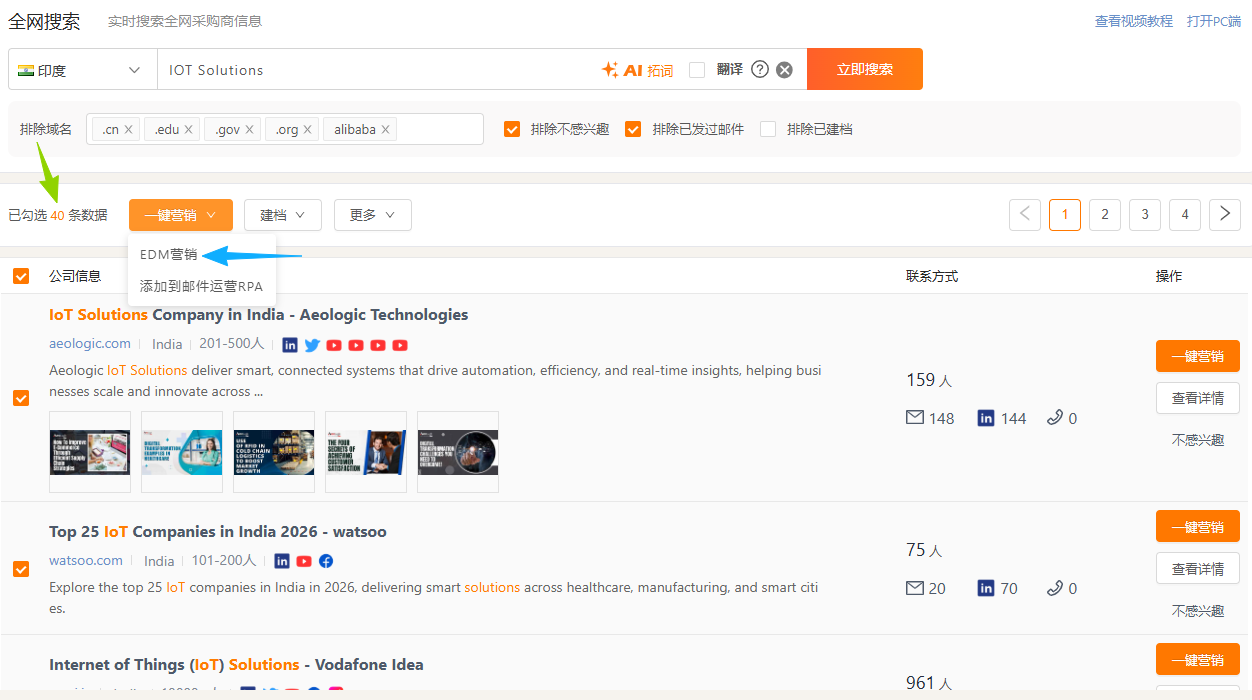Image resolution: width=1252 pixels, height=700 pixels.
Task: Open the Aeologic Technologies result title
Action: click(258, 314)
